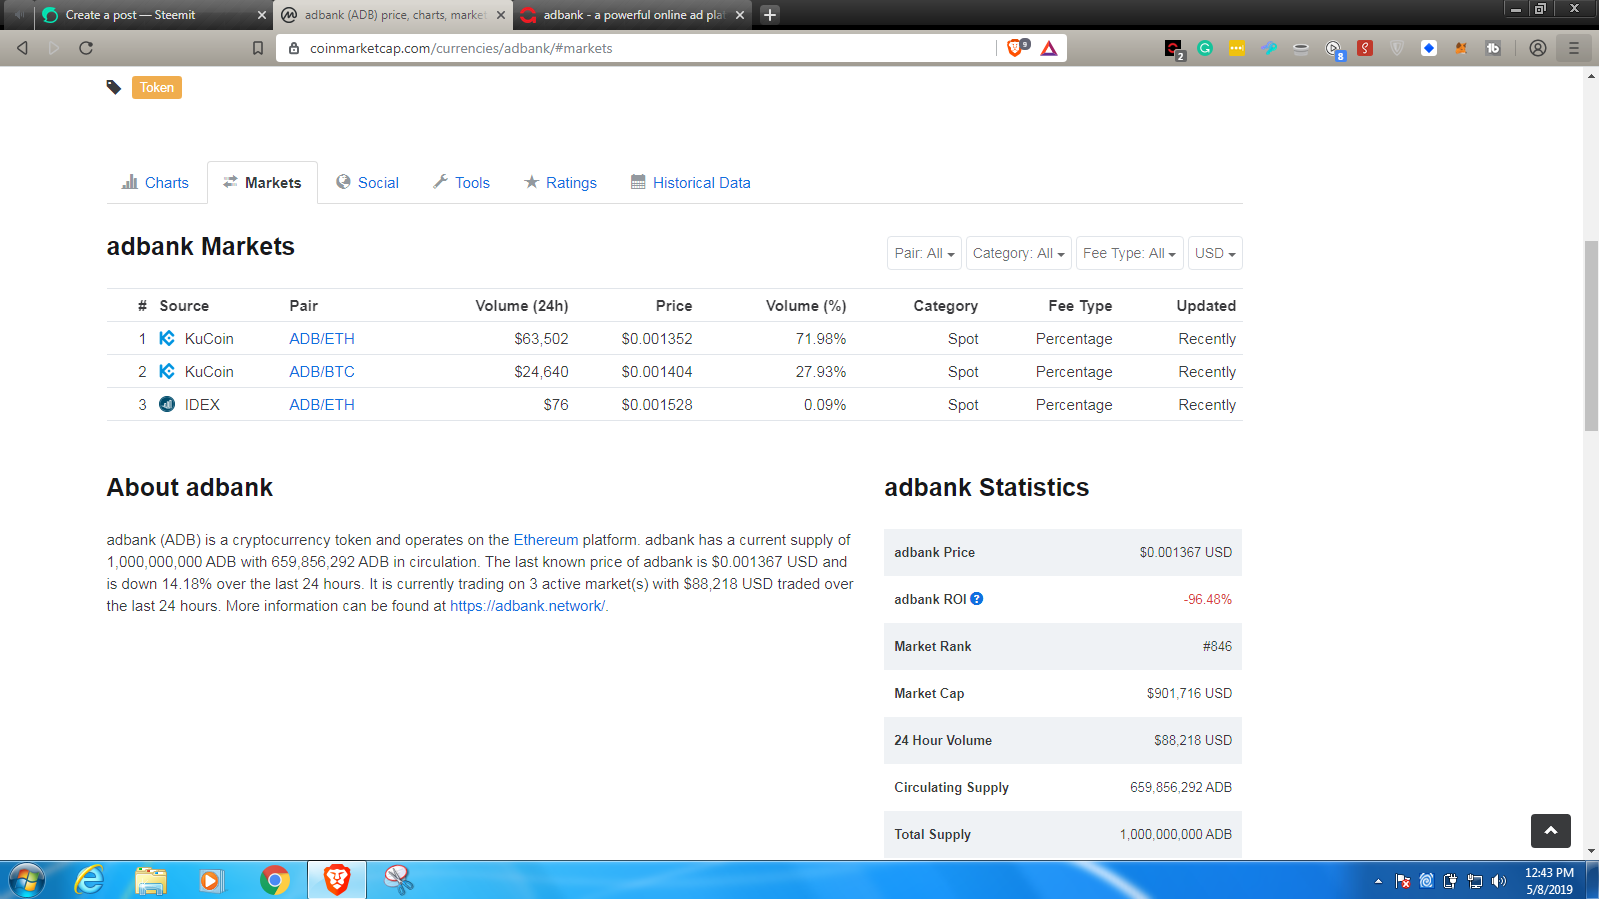The height and width of the screenshot is (899, 1599).
Task: View the Ratings tab
Action: tap(560, 183)
